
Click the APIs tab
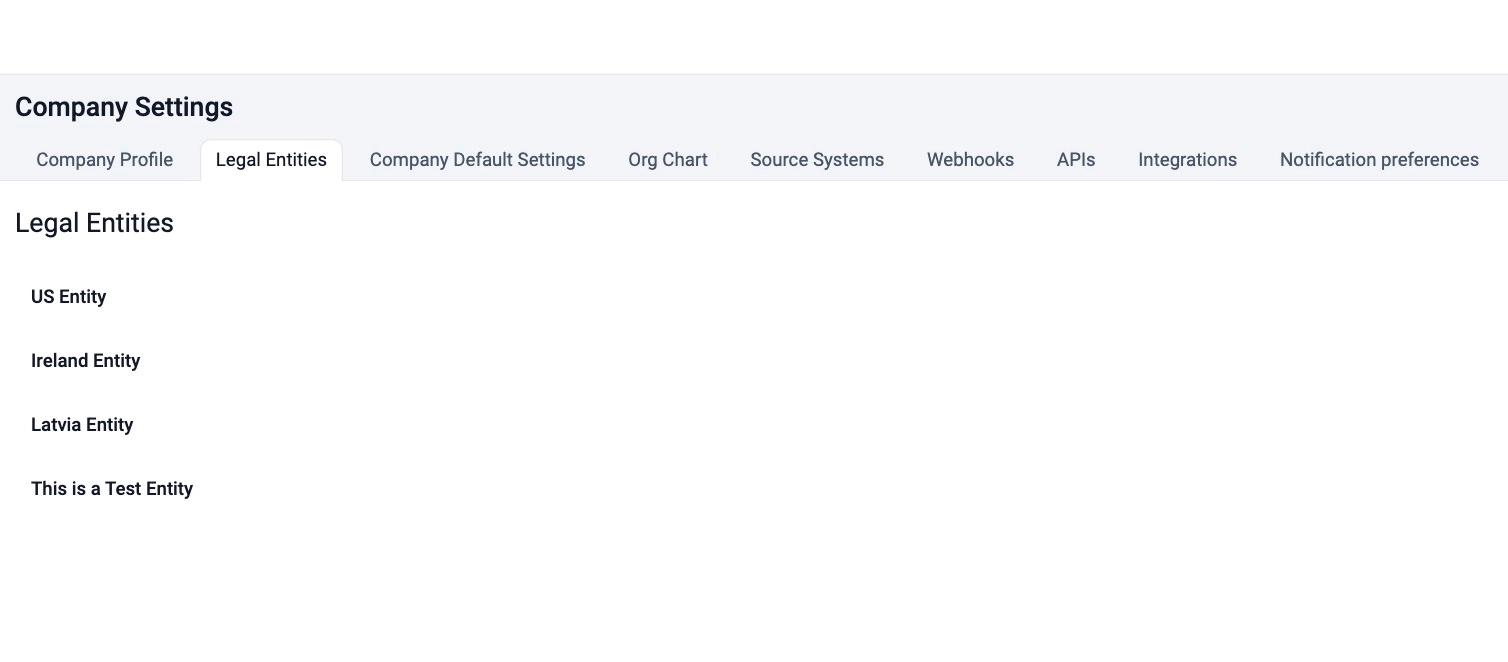tap(1075, 160)
